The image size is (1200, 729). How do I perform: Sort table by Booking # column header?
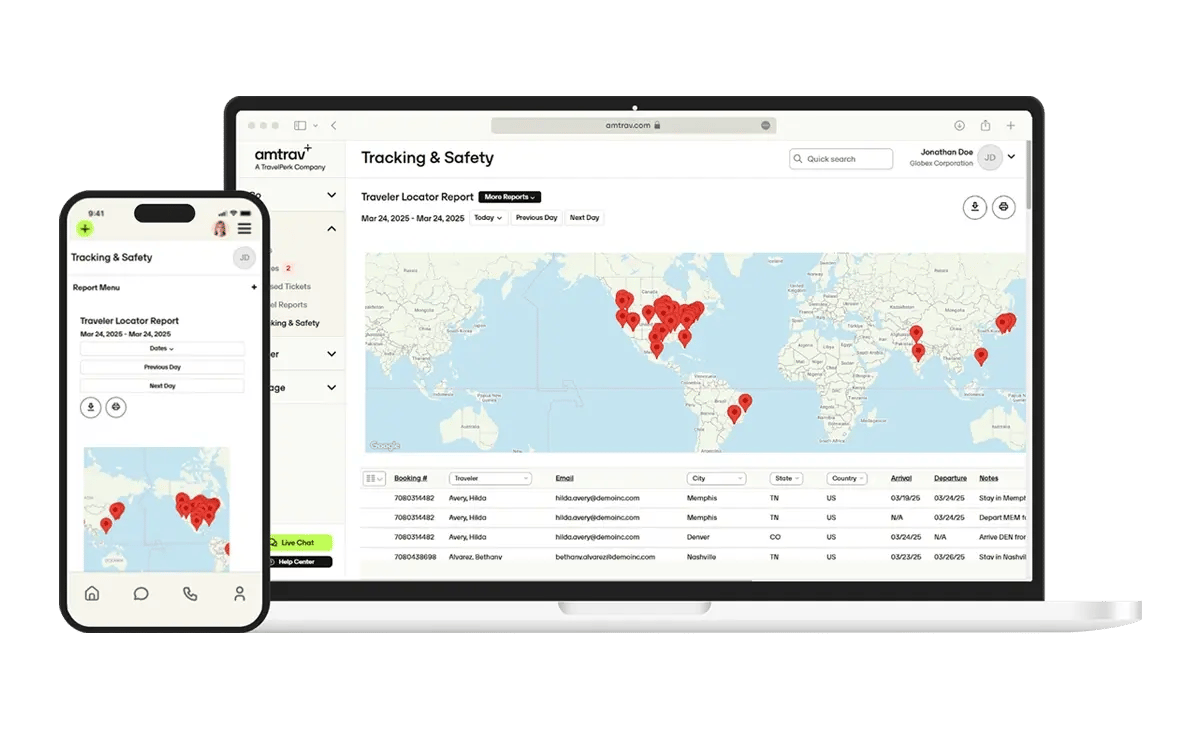tap(410, 478)
